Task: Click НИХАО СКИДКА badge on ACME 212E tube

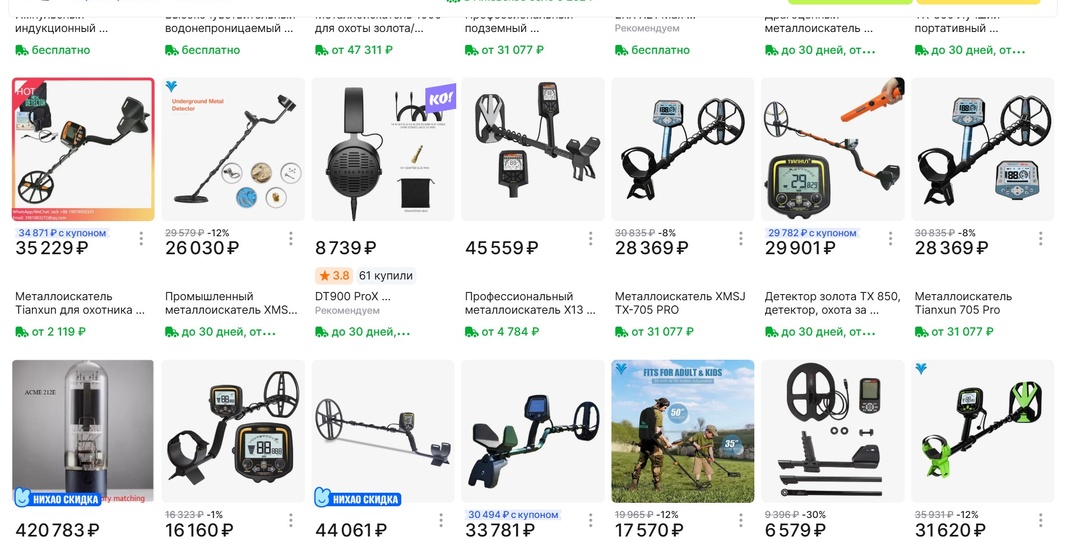Action: click(58, 498)
